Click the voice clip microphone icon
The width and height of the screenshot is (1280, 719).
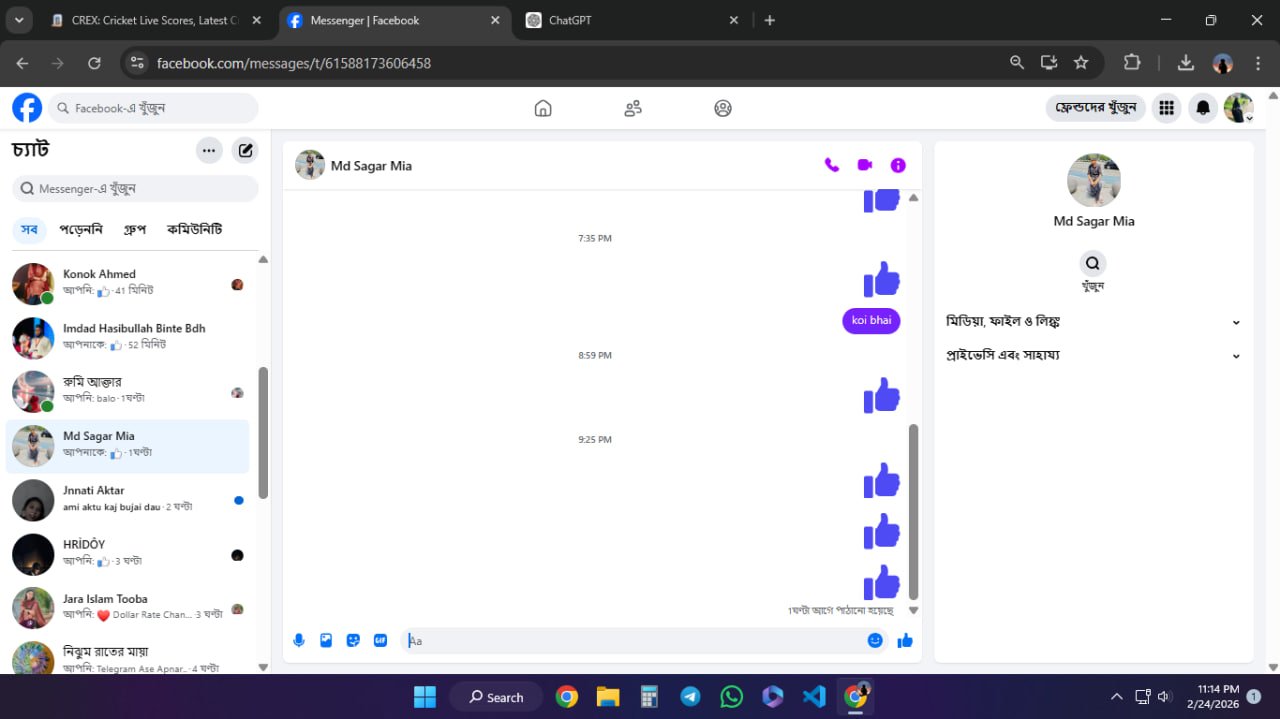click(299, 640)
